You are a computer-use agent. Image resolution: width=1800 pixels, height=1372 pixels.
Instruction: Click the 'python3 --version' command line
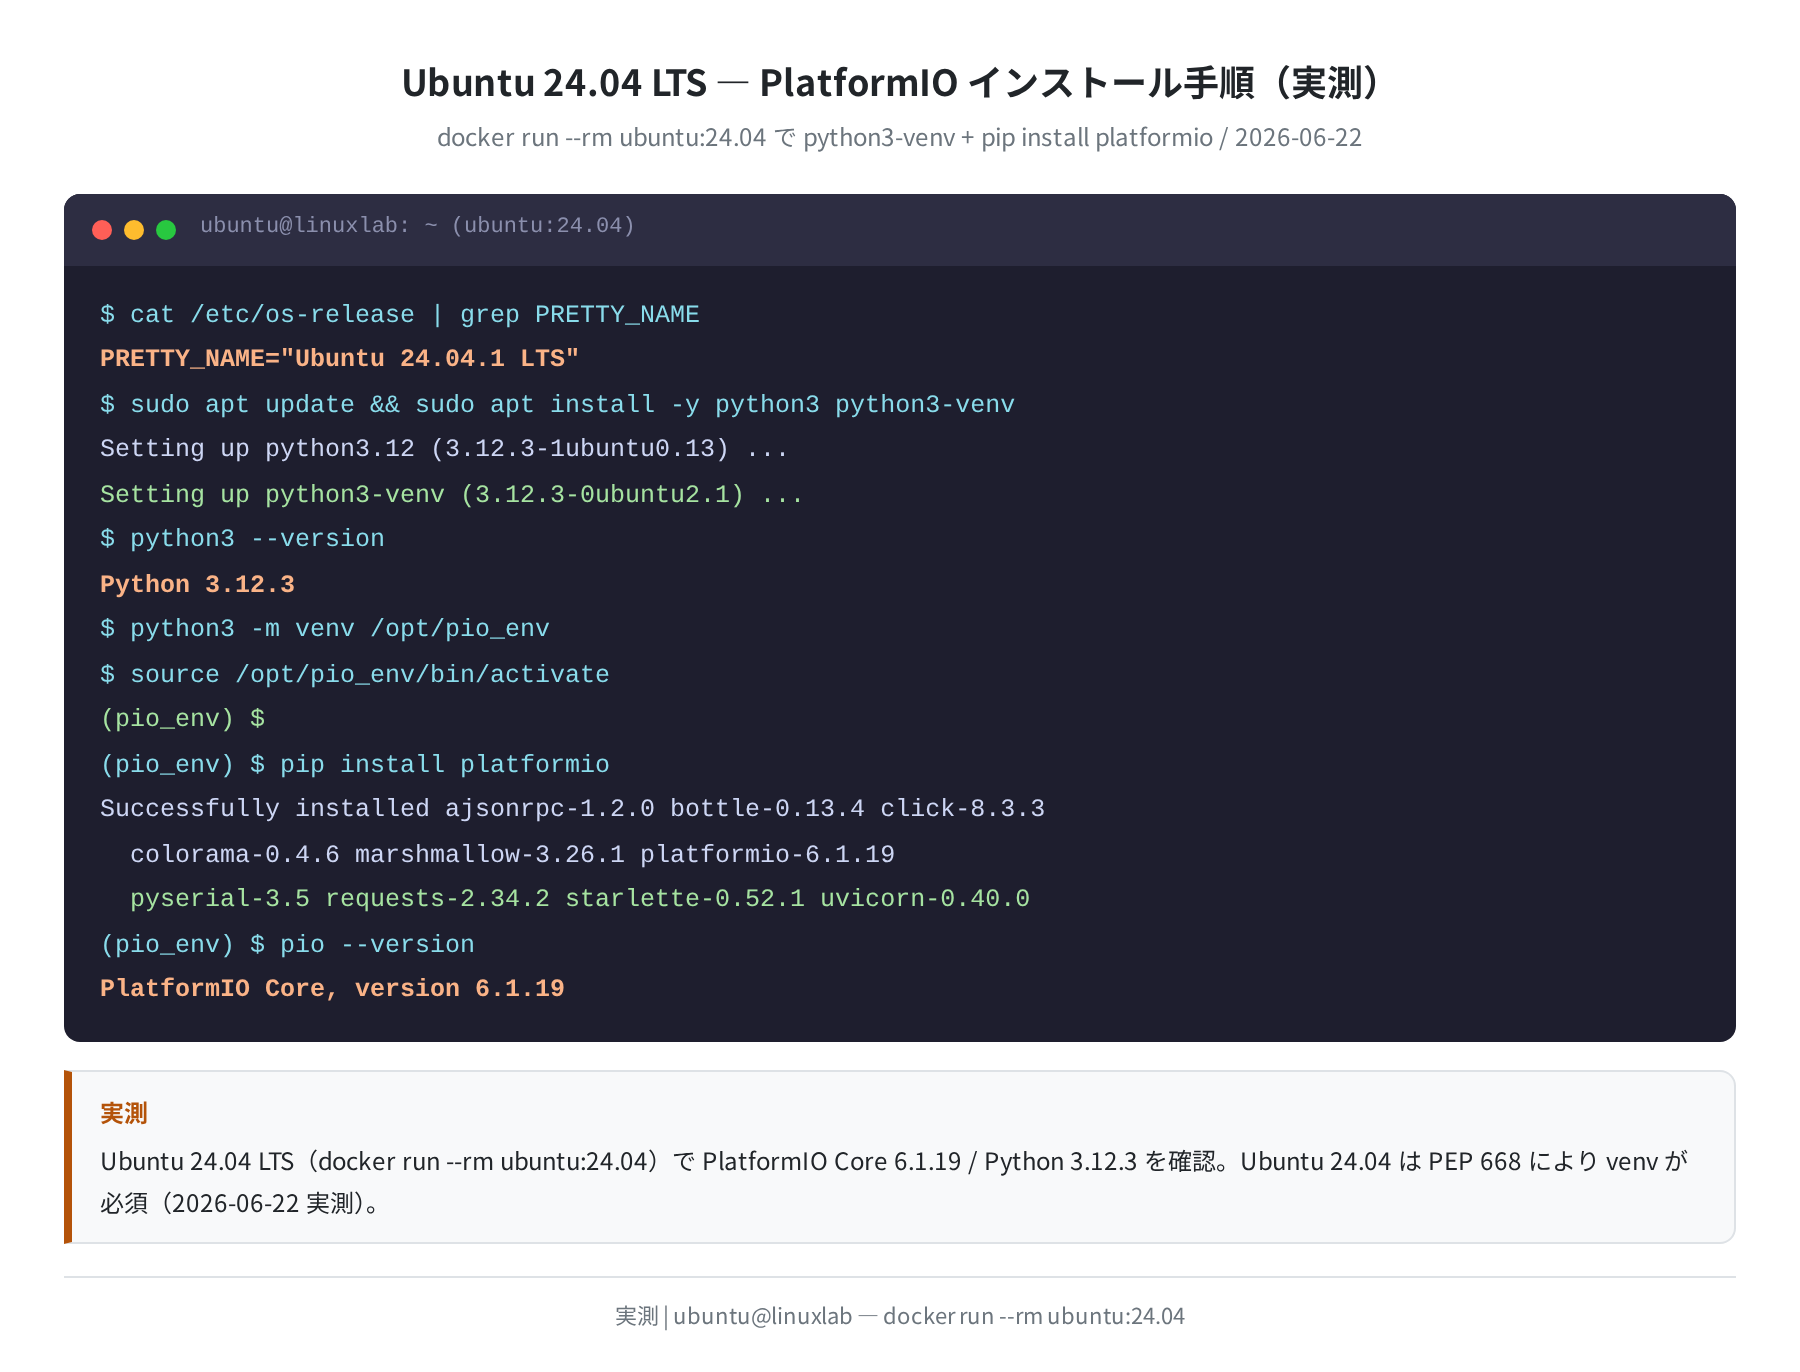pyautogui.click(x=242, y=538)
